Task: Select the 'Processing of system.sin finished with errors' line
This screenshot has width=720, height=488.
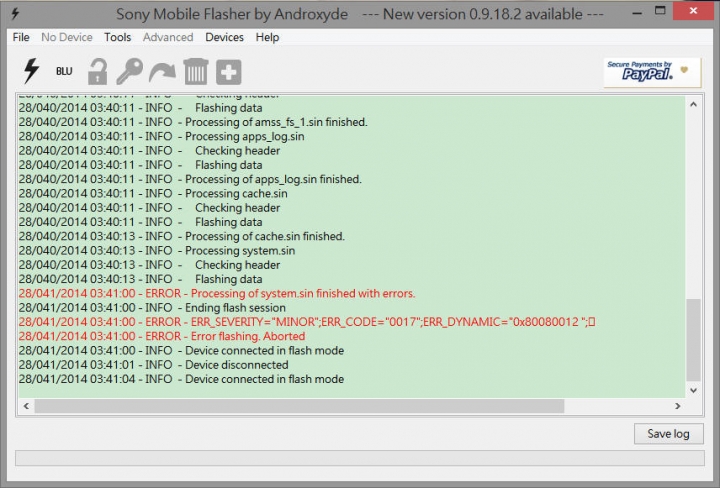Action: coord(217,293)
